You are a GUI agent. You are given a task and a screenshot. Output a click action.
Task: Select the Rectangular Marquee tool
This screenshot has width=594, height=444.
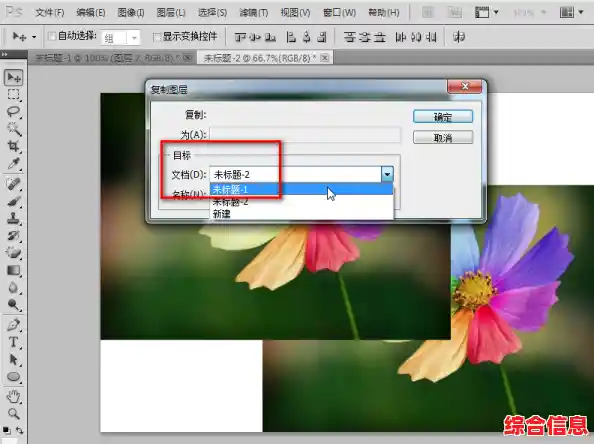click(x=14, y=94)
